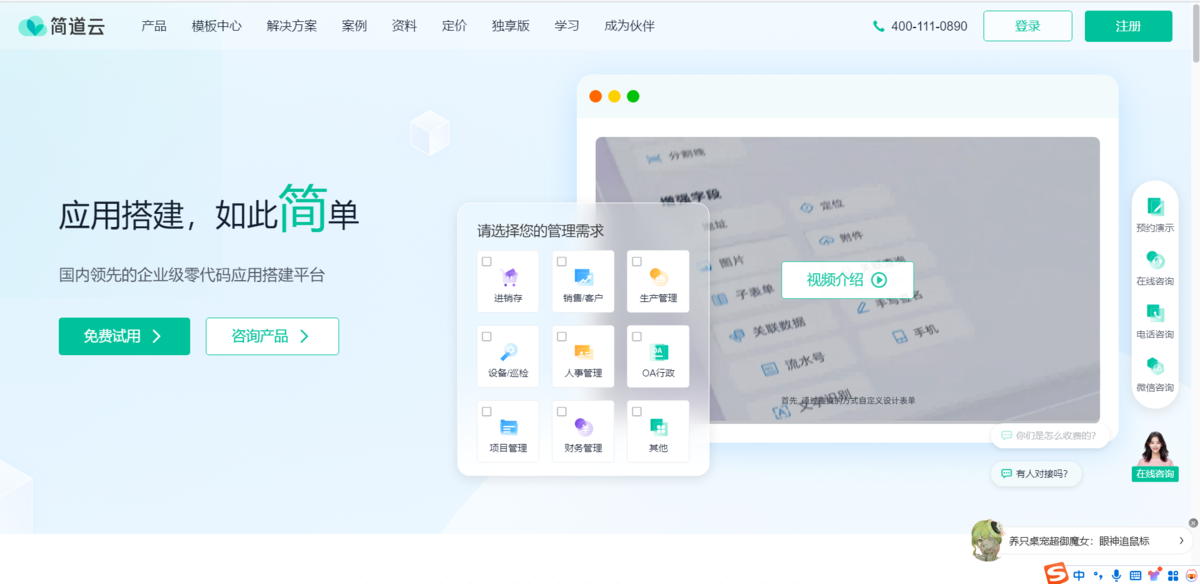Viewport: 1200px width, 584px height.
Task: Click the 简道云 logo icon
Action: [x=31, y=26]
